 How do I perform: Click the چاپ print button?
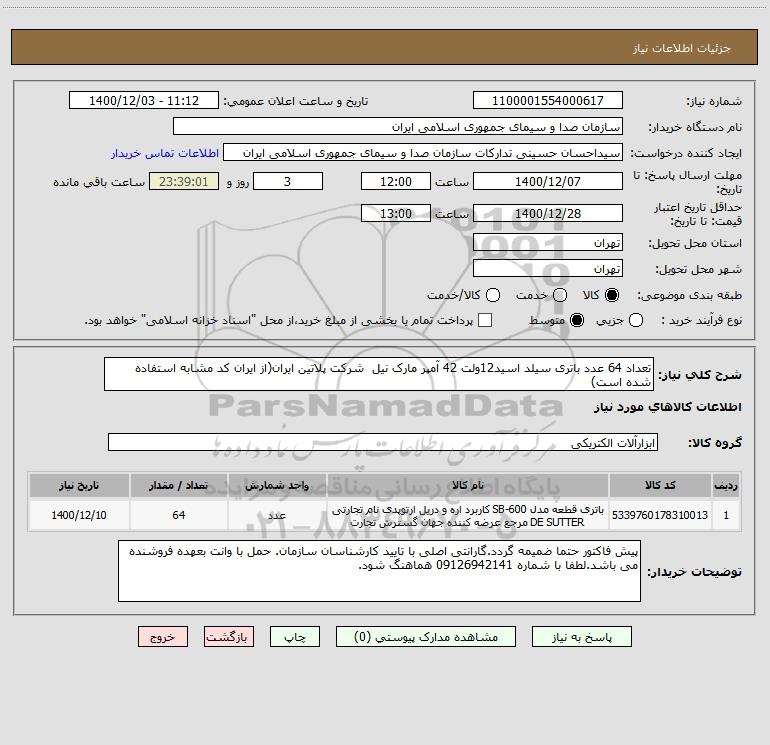pyautogui.click(x=295, y=636)
